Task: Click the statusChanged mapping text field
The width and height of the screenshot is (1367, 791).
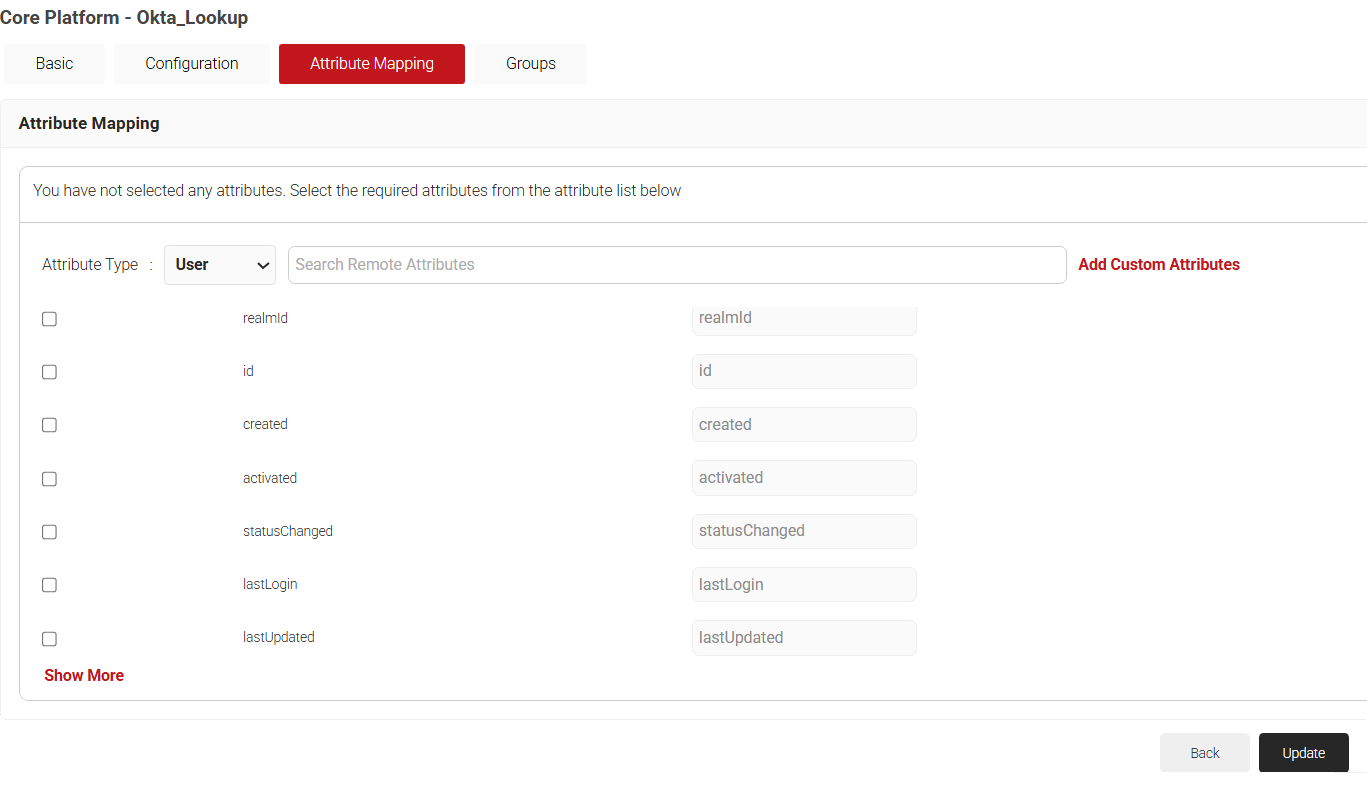Action: tap(804, 531)
